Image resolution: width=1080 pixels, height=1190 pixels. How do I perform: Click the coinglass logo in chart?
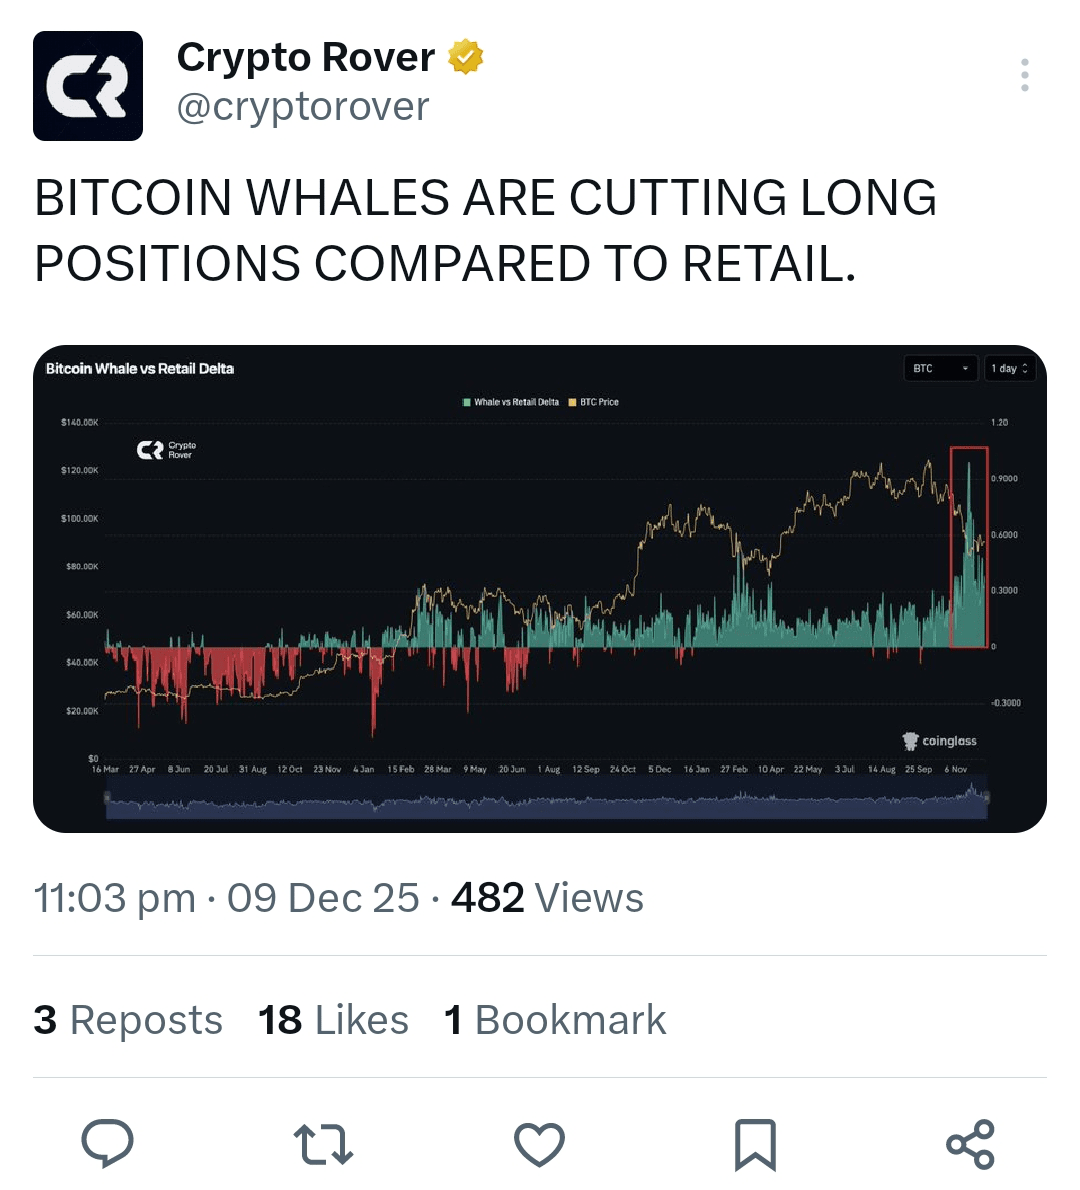pyautogui.click(x=940, y=741)
